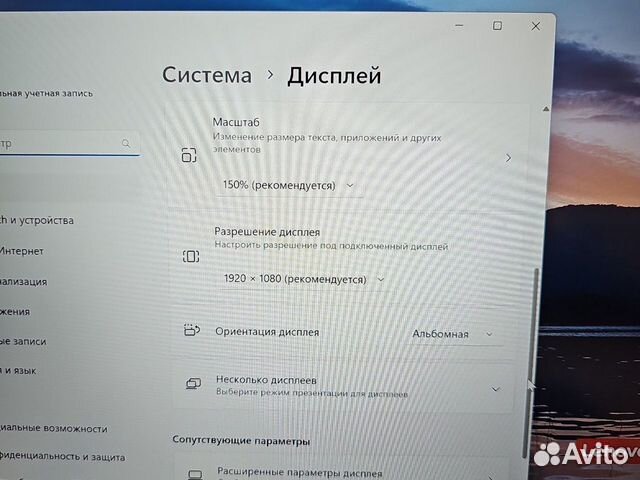Click the multiple displays icon
The image size is (640, 480).
[x=193, y=383]
